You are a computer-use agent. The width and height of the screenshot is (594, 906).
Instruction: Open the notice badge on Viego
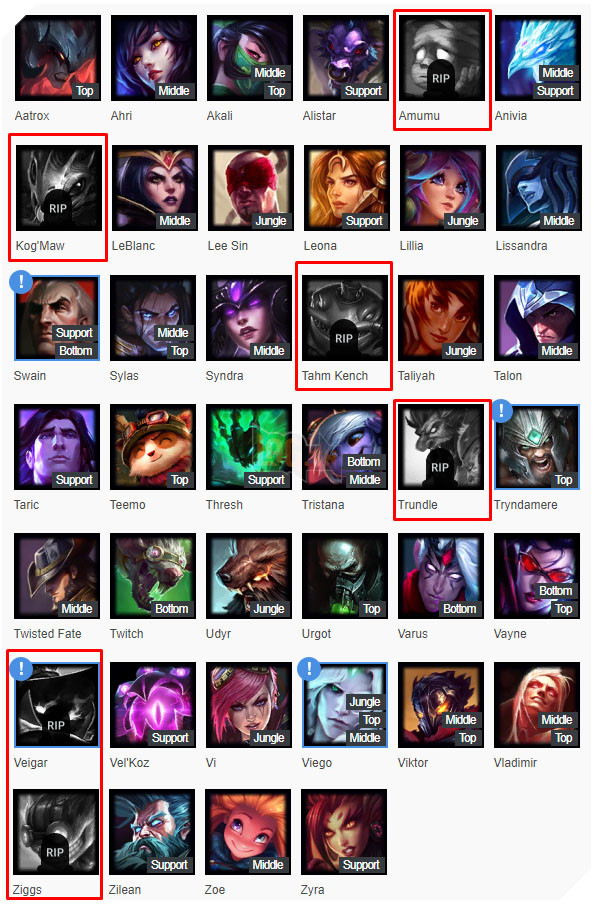coord(309,669)
